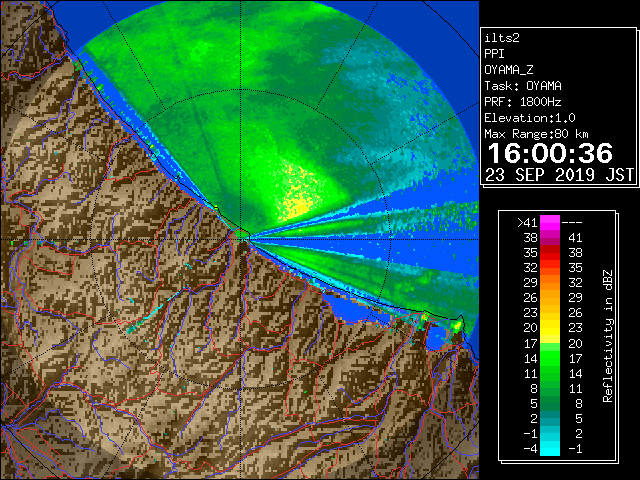Viewport: 640px width, 480px height.
Task: Click the 'Task: OYAMA' line
Action: pos(523,86)
